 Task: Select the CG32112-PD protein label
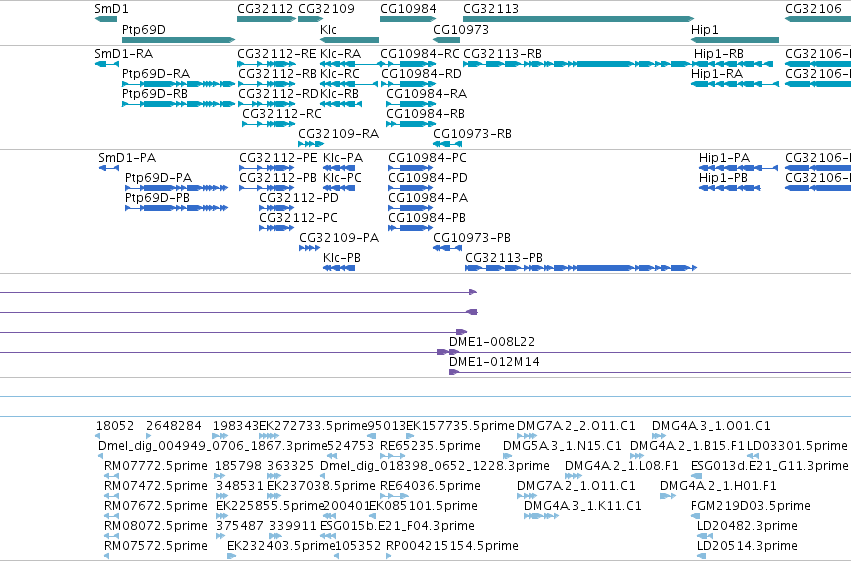click(x=299, y=197)
